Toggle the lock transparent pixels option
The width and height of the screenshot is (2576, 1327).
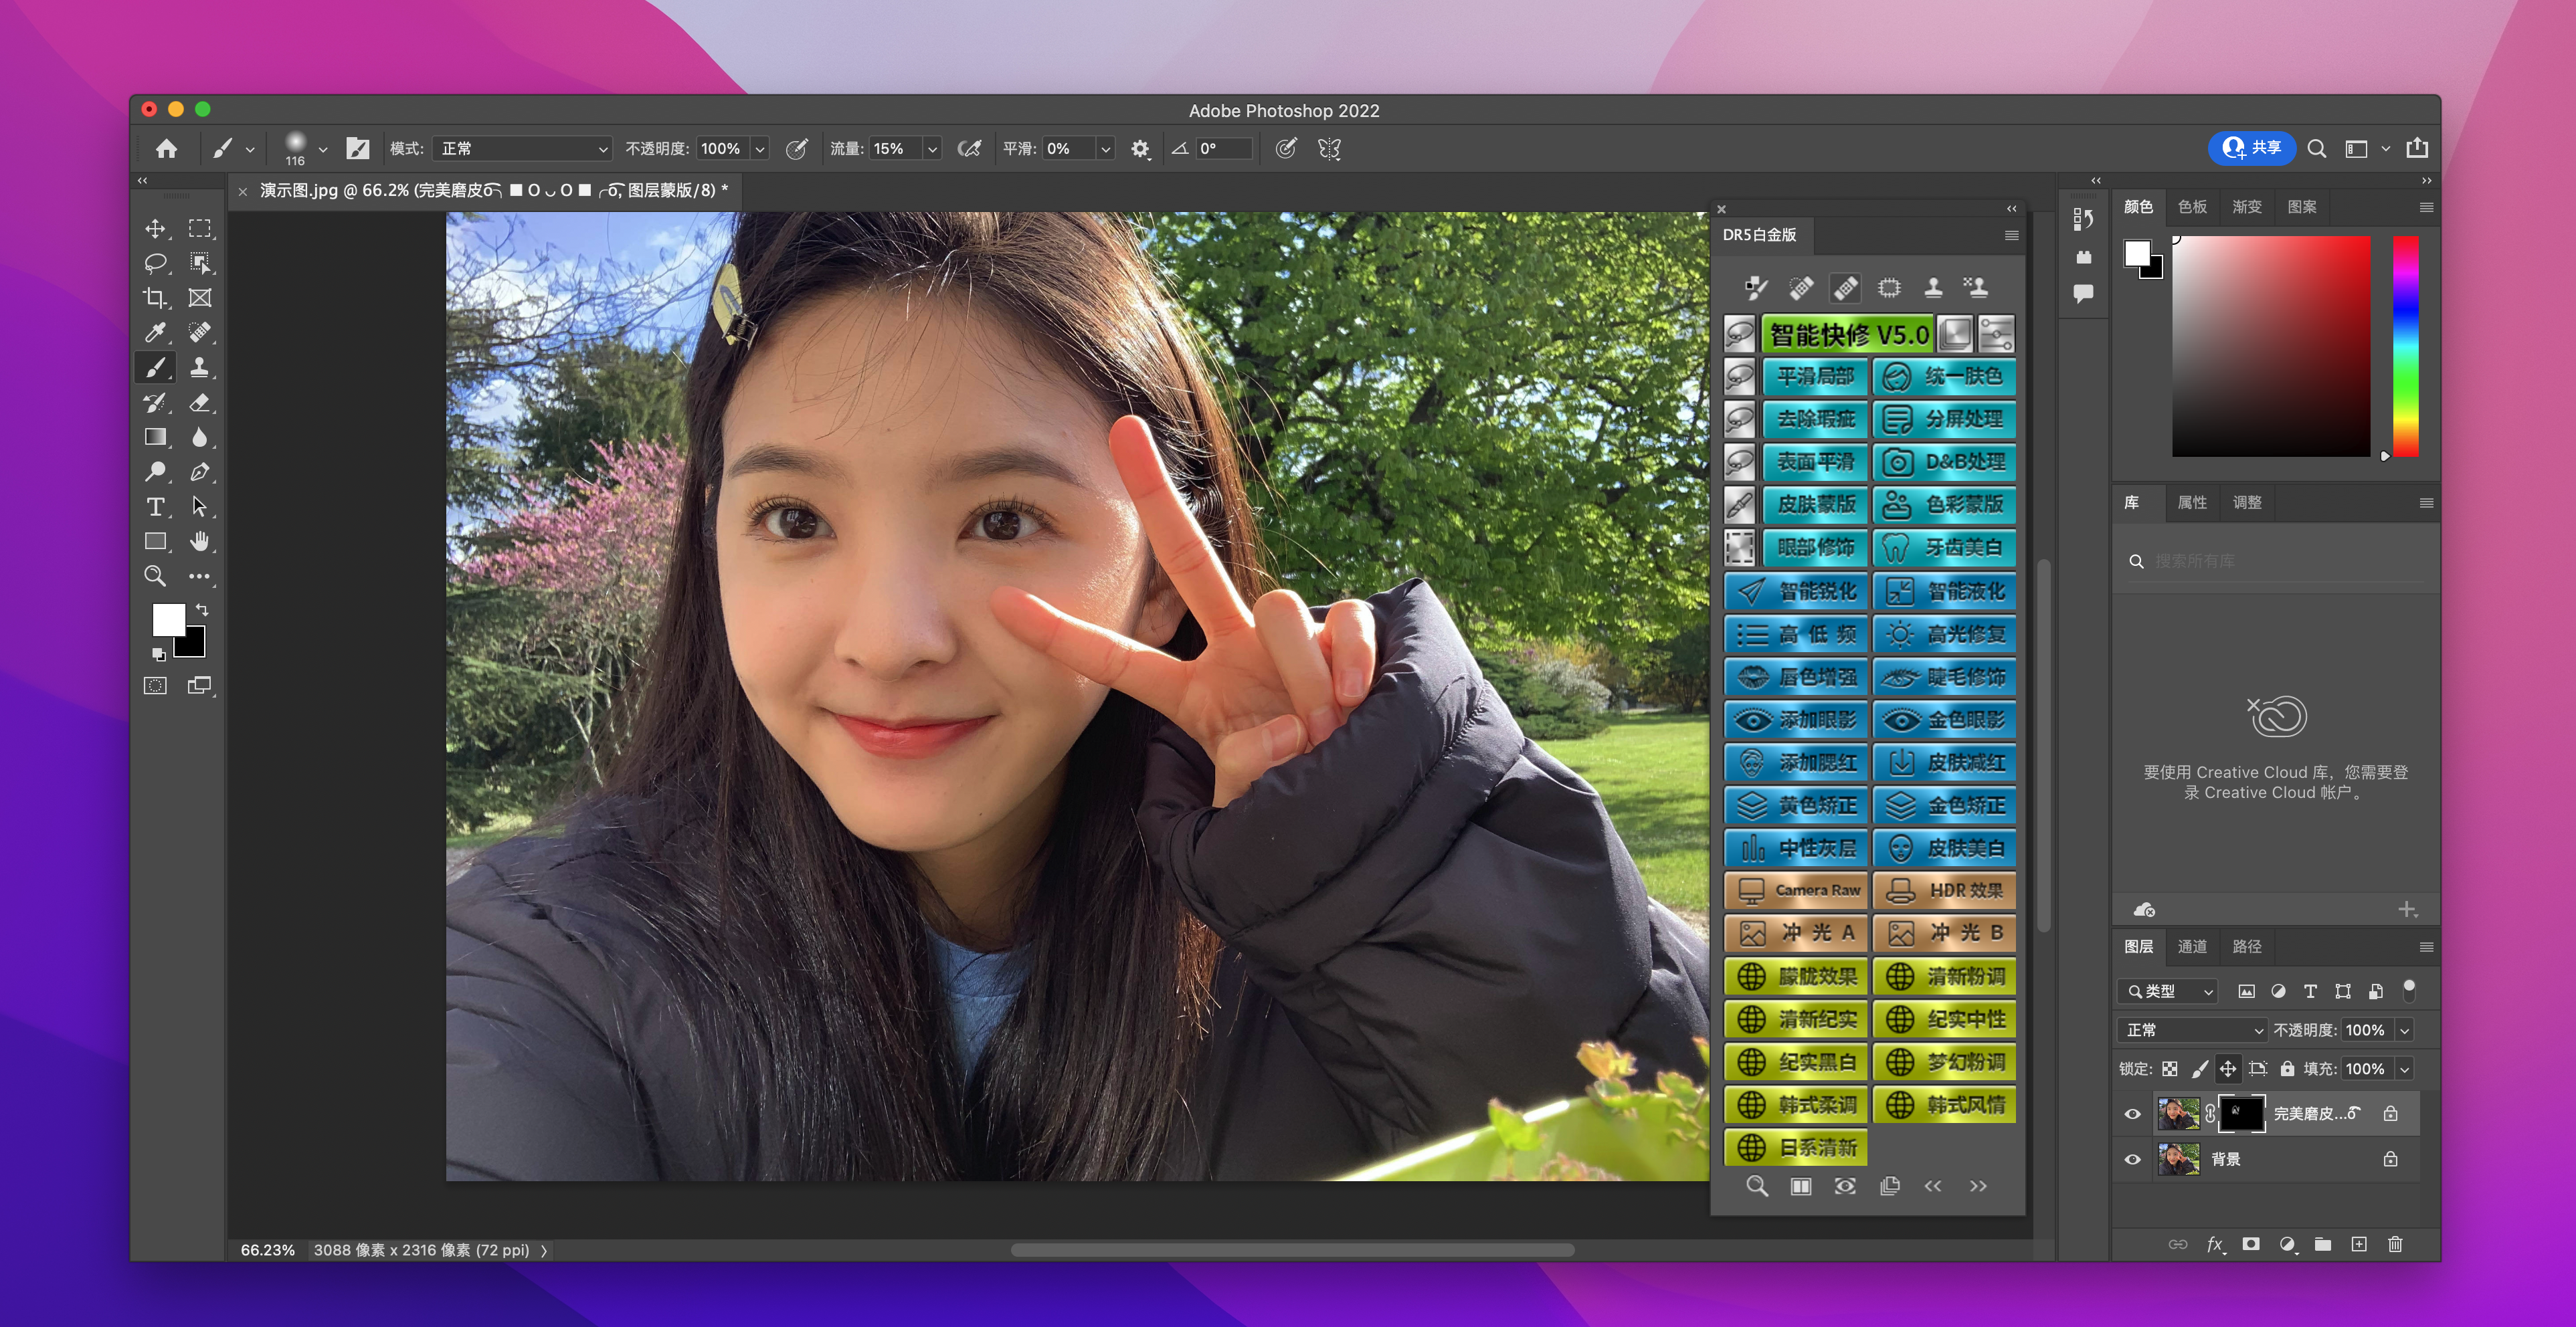[2169, 1069]
